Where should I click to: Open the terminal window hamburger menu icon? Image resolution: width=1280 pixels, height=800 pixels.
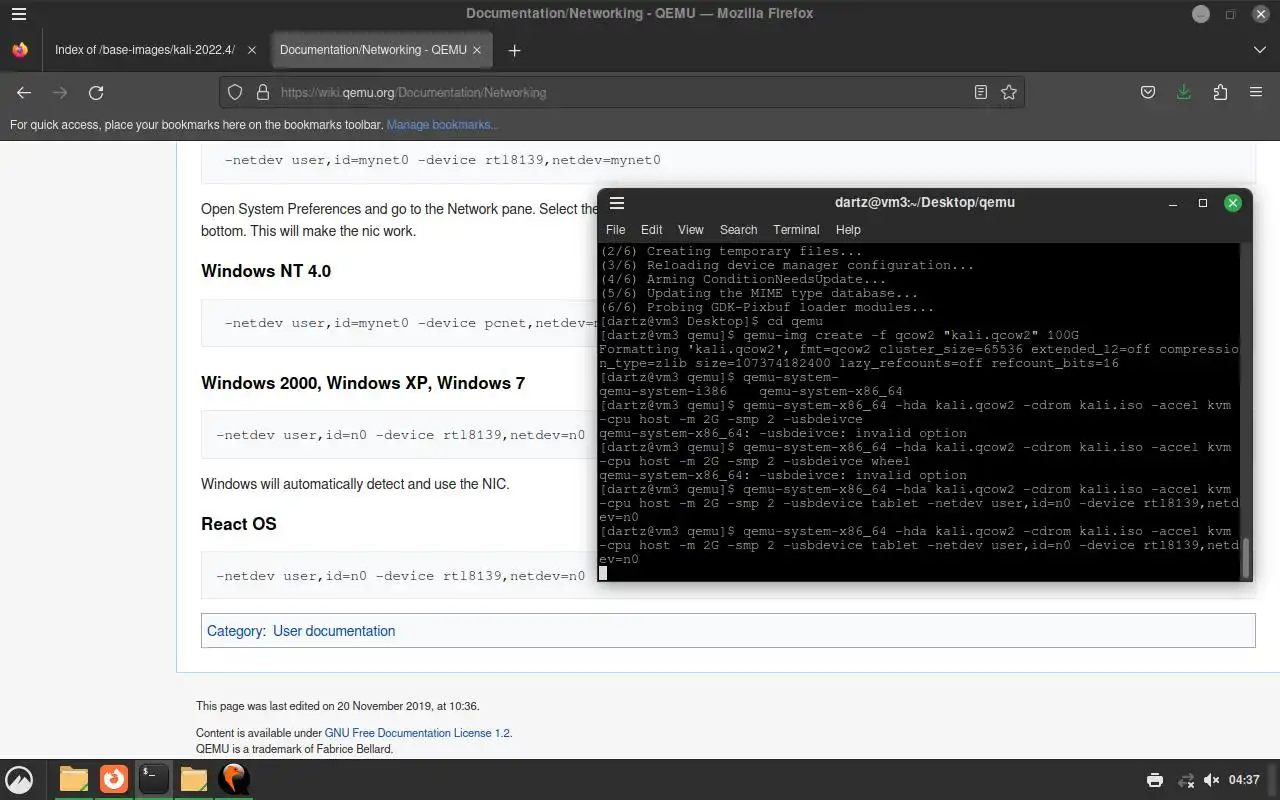point(617,202)
